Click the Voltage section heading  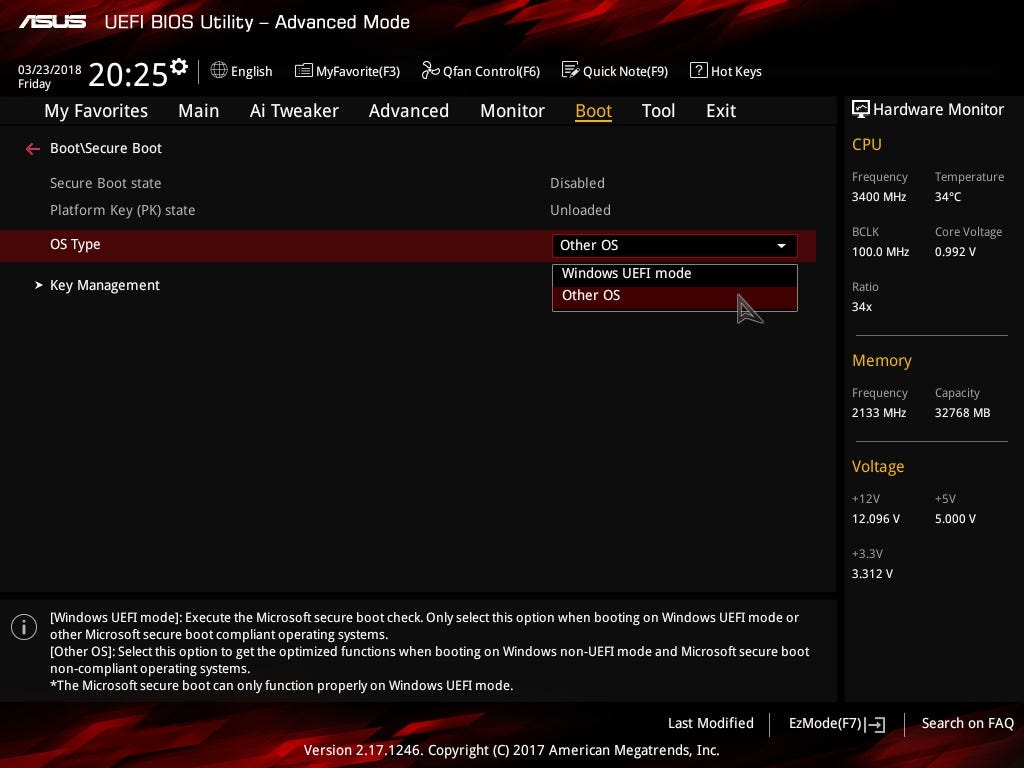[x=878, y=467]
